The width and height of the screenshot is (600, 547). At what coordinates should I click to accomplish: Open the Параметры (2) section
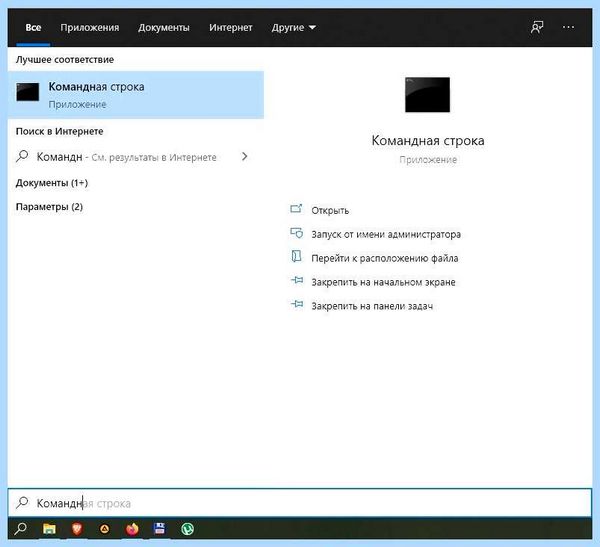pos(49,207)
